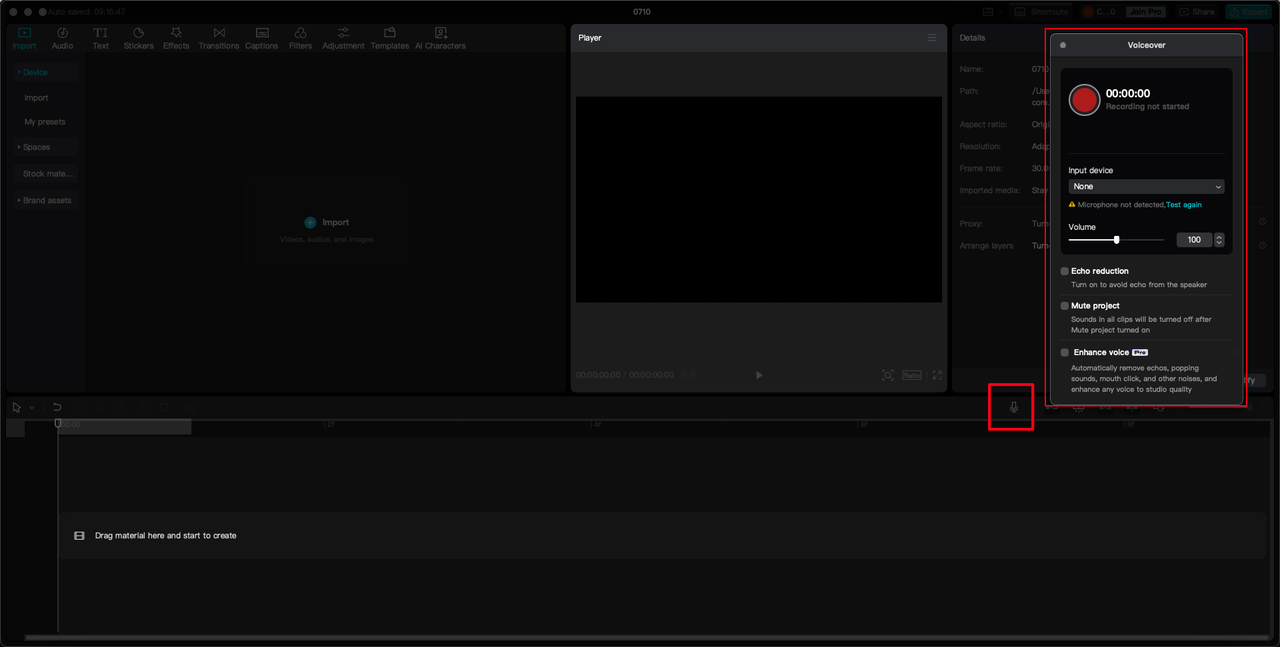Image resolution: width=1280 pixels, height=647 pixels.
Task: Open the Adjustment tab
Action: (343, 39)
